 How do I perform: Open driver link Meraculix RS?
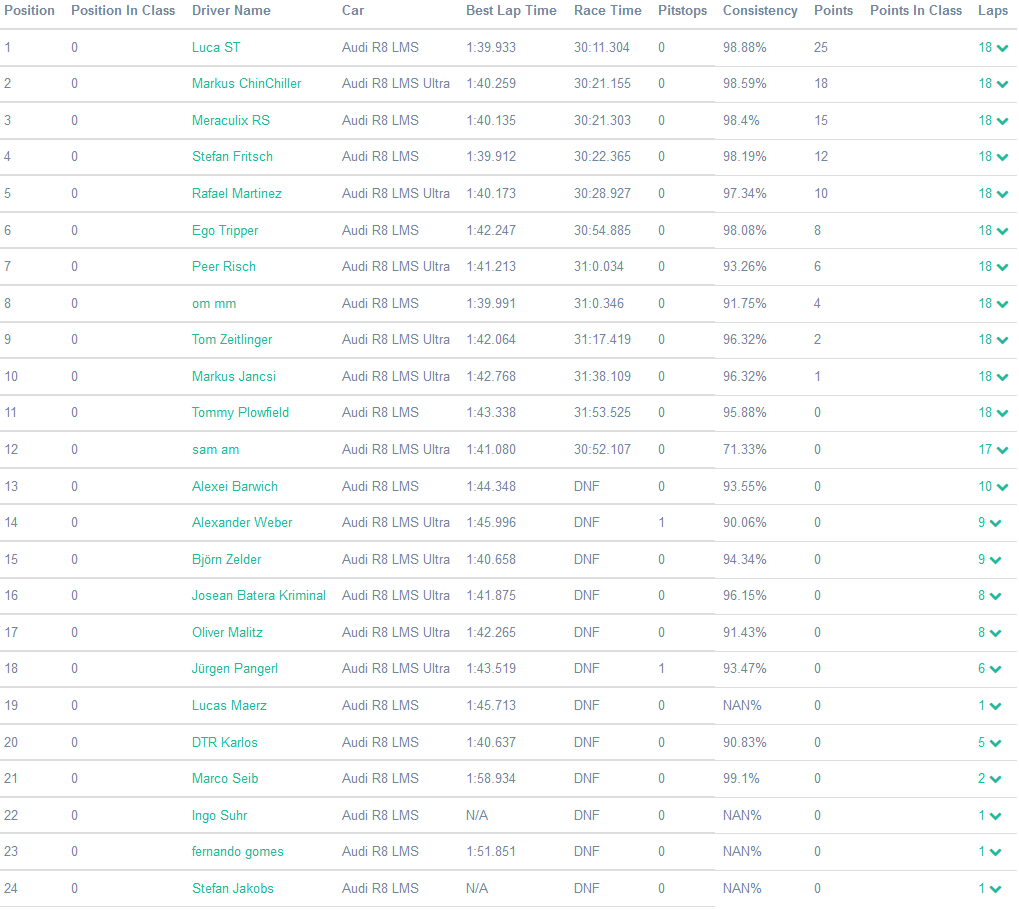(231, 121)
